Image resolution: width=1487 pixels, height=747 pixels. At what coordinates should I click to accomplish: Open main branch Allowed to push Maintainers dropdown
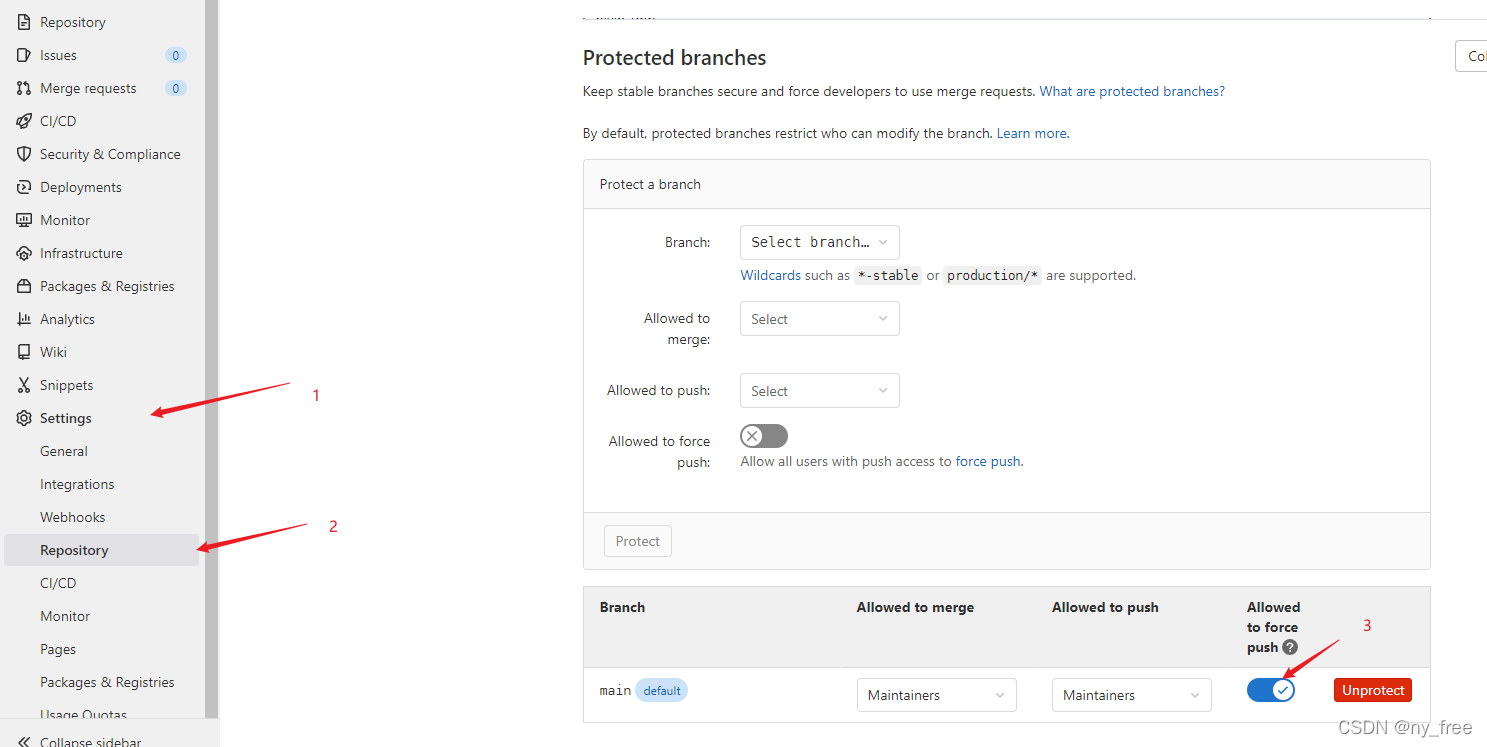tap(1132, 695)
